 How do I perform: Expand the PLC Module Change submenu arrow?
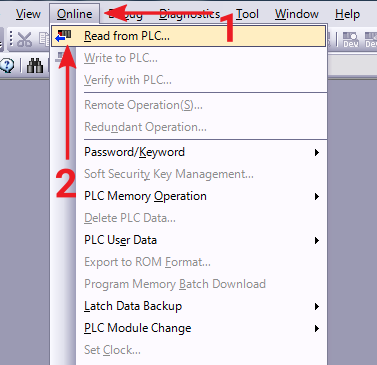317,329
